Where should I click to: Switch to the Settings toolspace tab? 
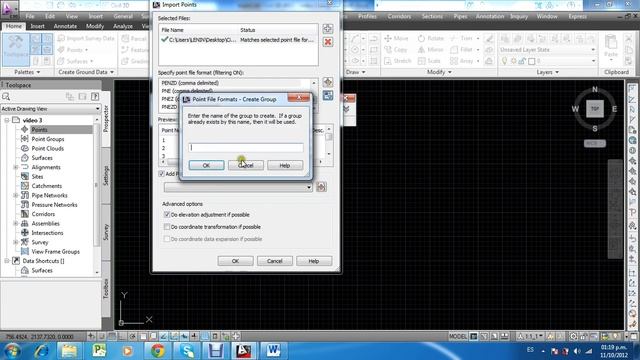(106, 175)
